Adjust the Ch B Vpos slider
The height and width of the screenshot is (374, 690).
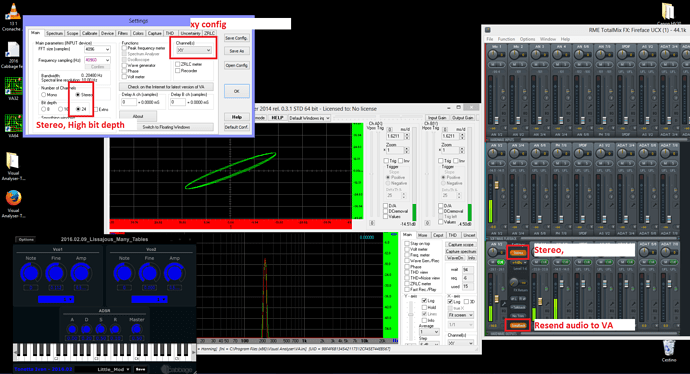[426, 175]
